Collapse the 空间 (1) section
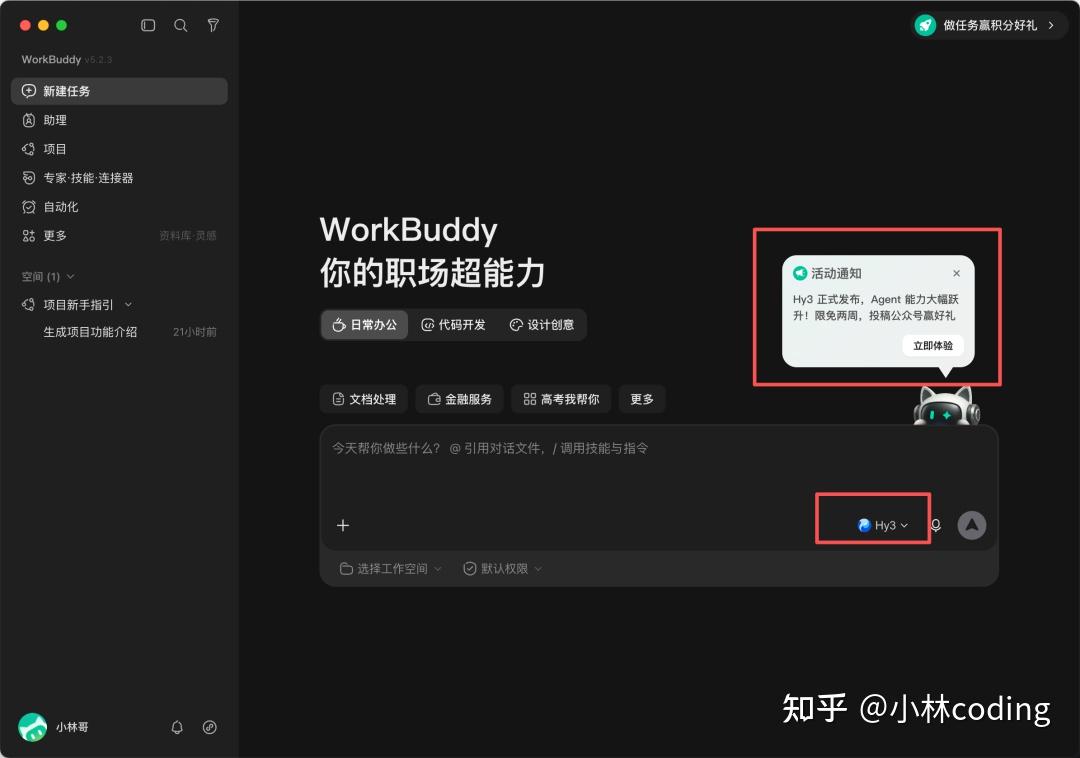The width and height of the screenshot is (1080, 758). (48, 276)
